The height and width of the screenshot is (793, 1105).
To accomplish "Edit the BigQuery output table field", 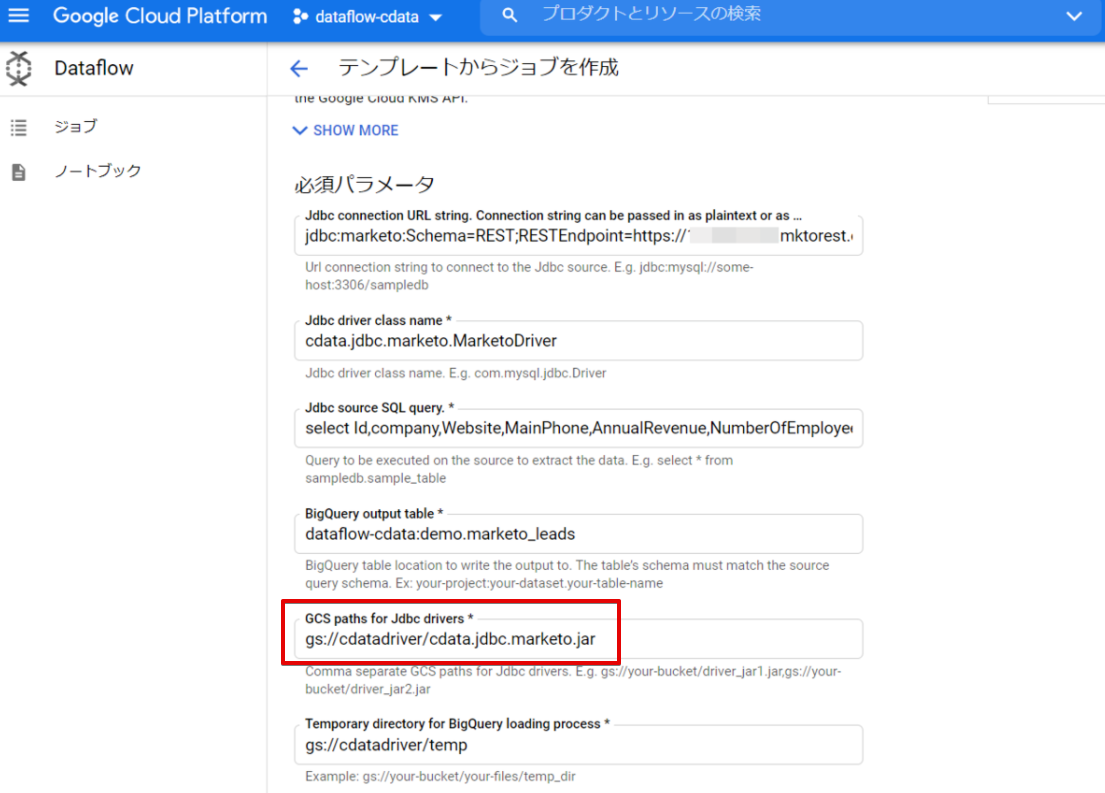I will 579,534.
